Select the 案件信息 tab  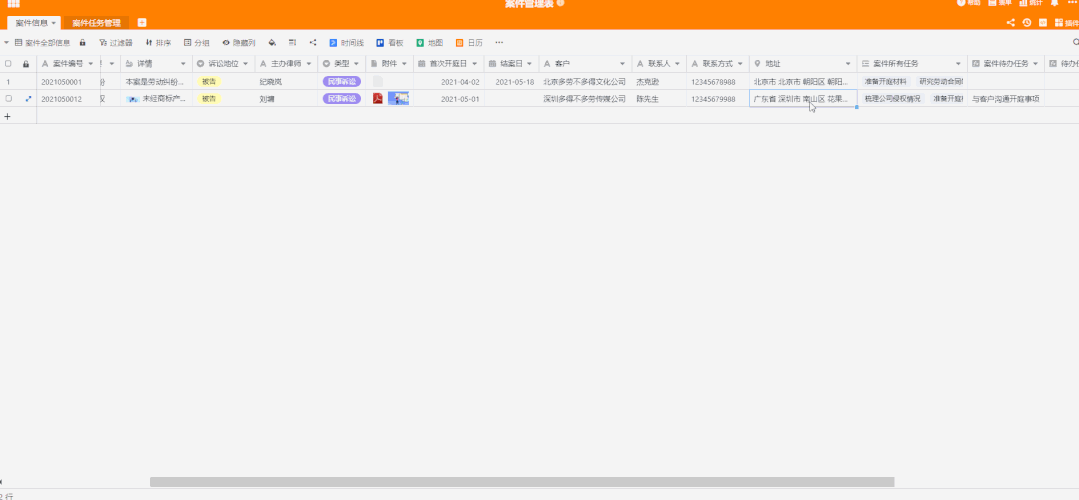point(31,23)
